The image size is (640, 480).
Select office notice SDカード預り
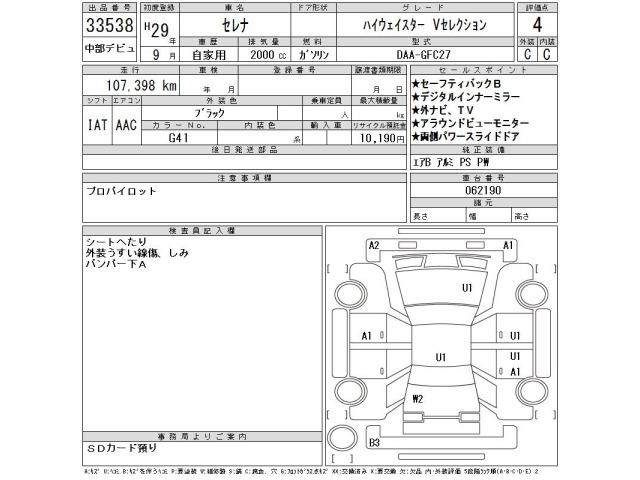122,448
